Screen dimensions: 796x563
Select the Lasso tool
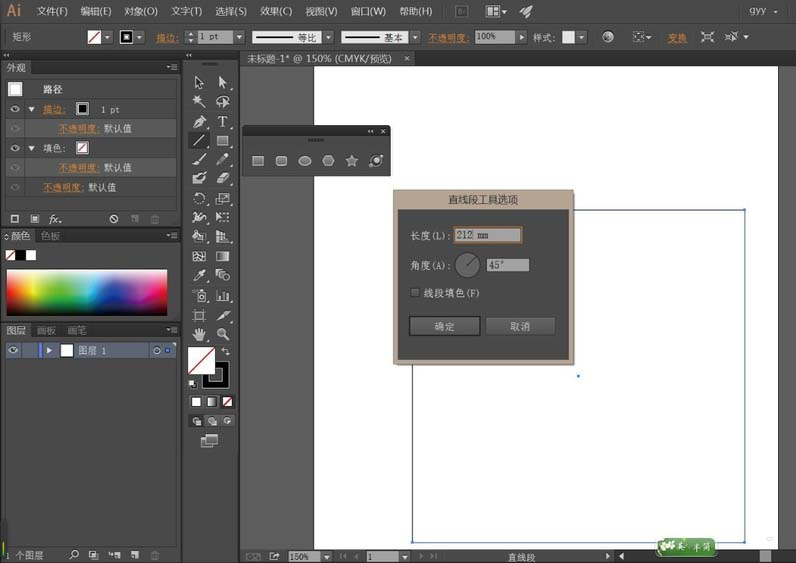(x=222, y=102)
